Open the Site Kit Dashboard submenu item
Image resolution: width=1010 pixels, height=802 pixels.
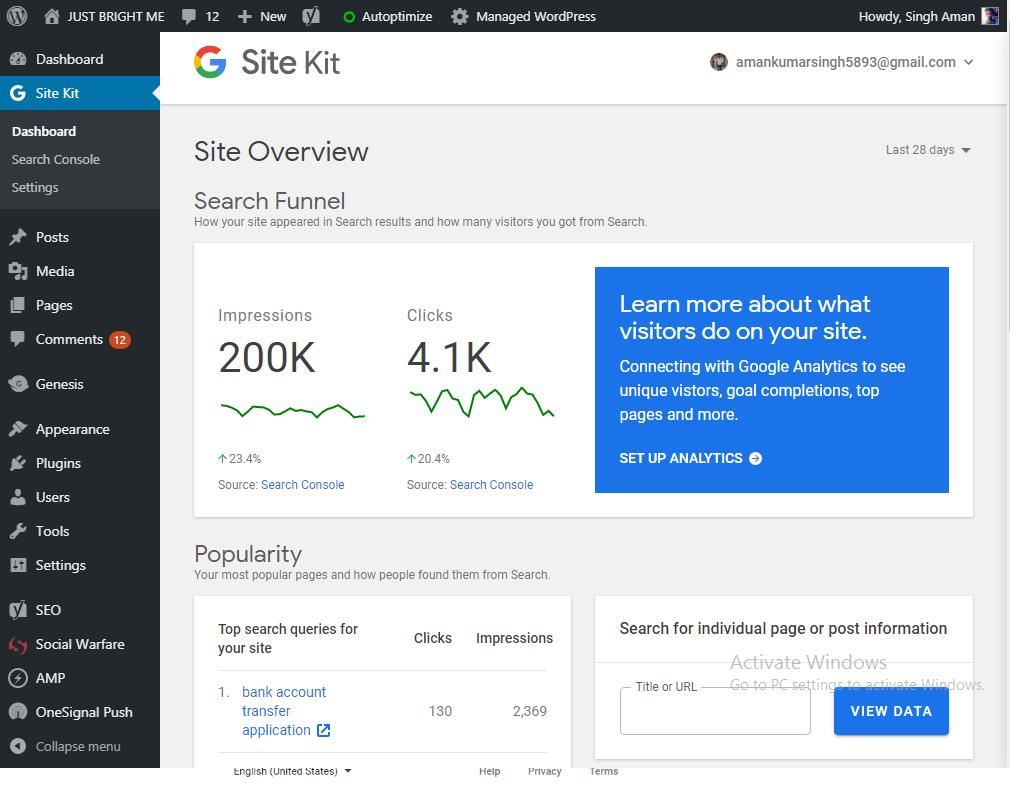(44, 131)
